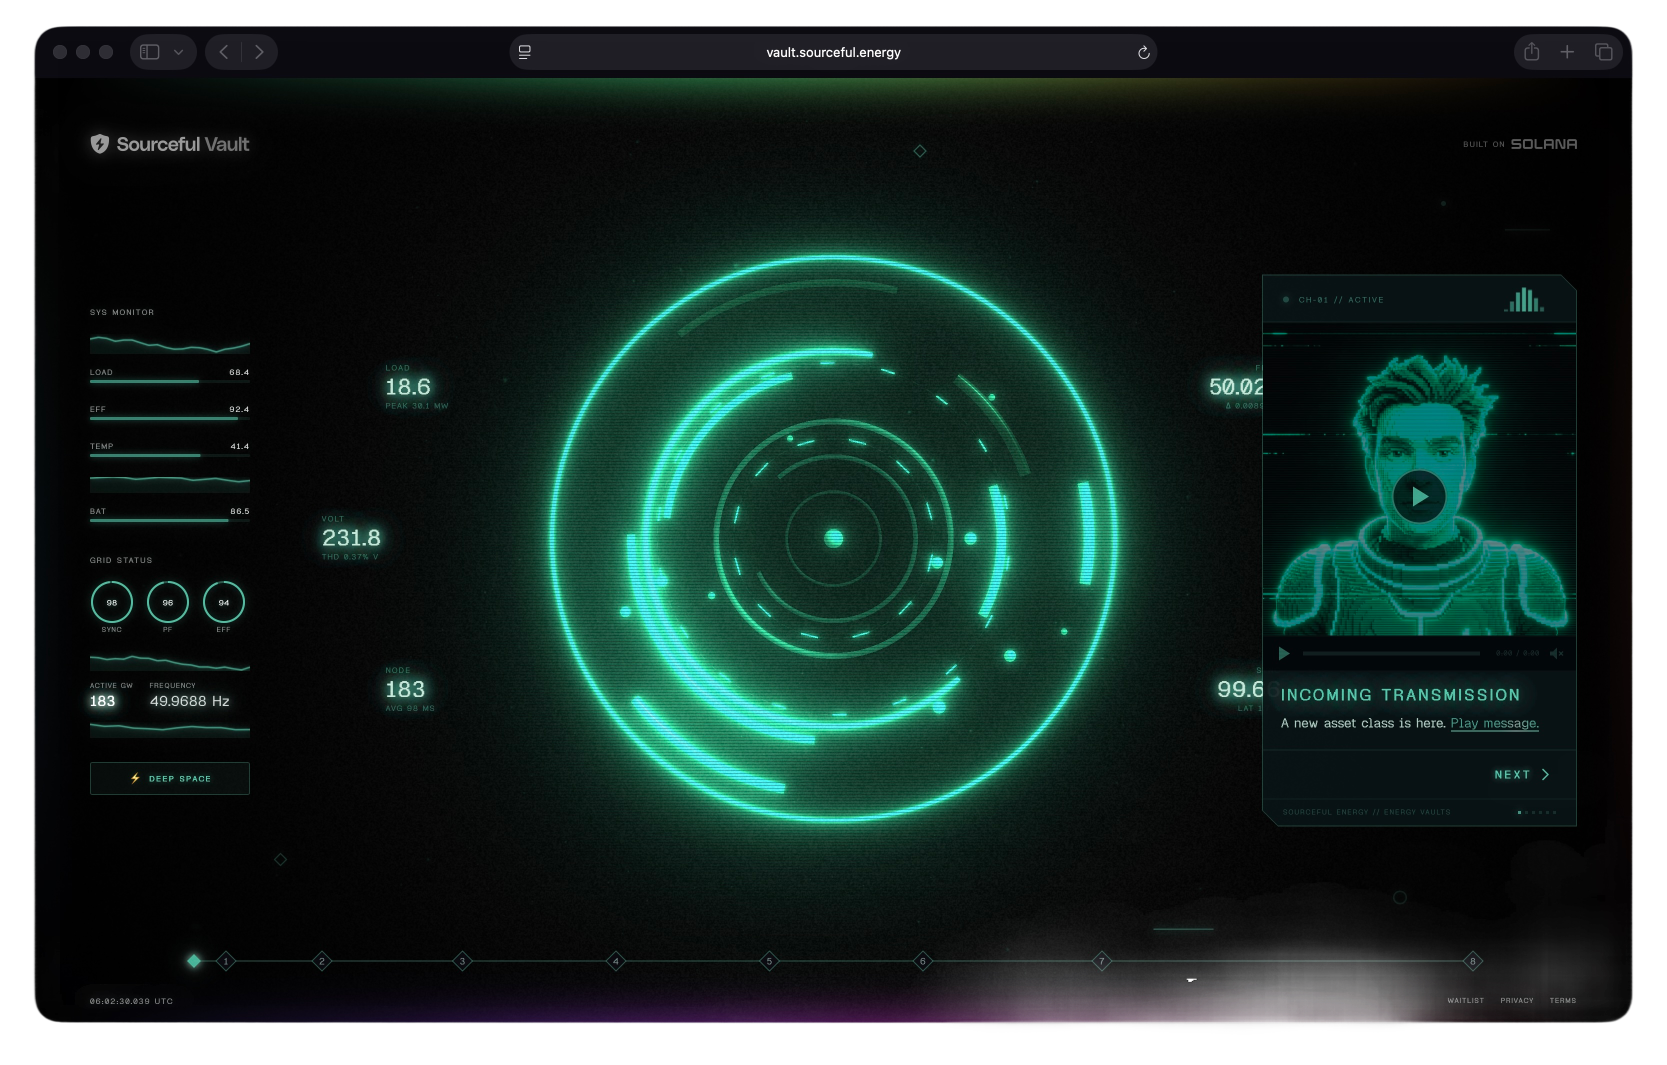Select timeline marker 4
Image resolution: width=1667 pixels, height=1065 pixels.
coord(616,961)
